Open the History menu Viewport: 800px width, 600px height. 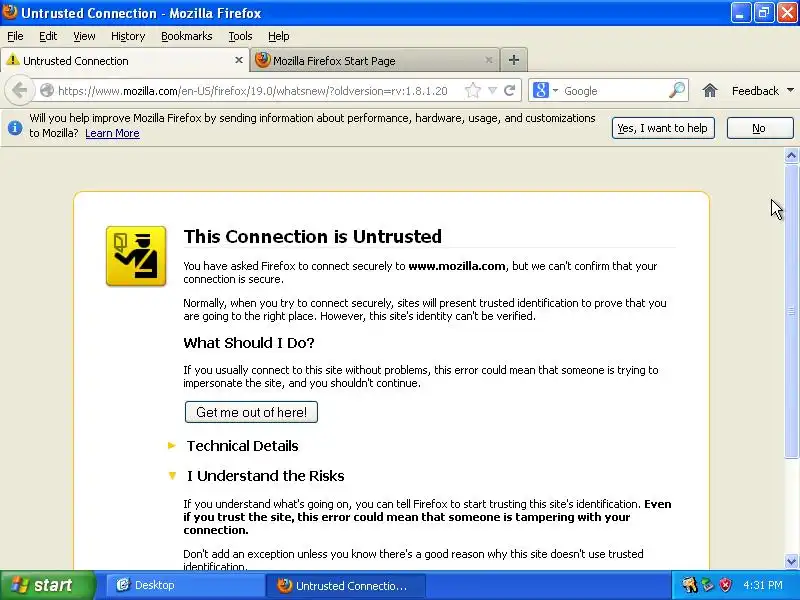(x=128, y=36)
